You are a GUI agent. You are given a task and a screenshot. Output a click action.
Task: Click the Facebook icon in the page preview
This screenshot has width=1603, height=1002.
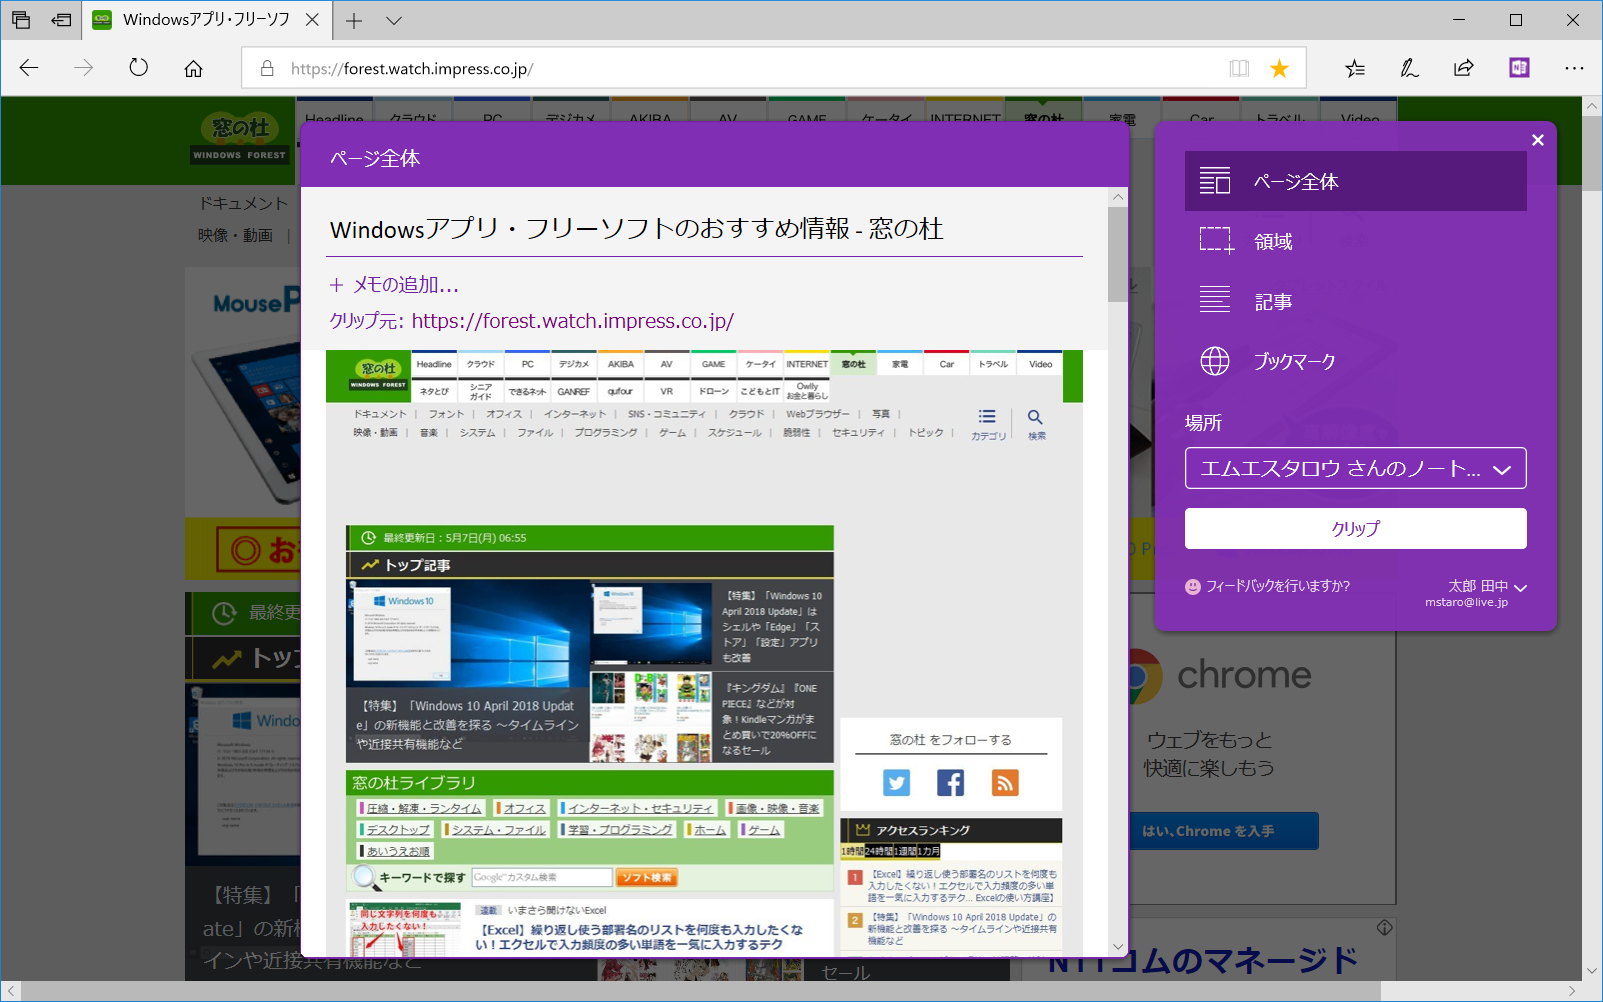[950, 783]
